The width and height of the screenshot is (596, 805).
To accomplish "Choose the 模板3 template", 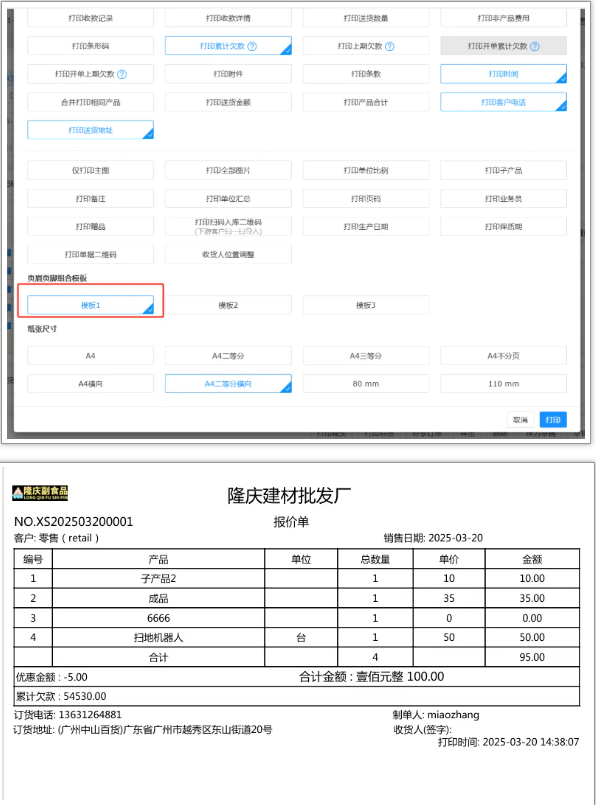I will click(366, 305).
